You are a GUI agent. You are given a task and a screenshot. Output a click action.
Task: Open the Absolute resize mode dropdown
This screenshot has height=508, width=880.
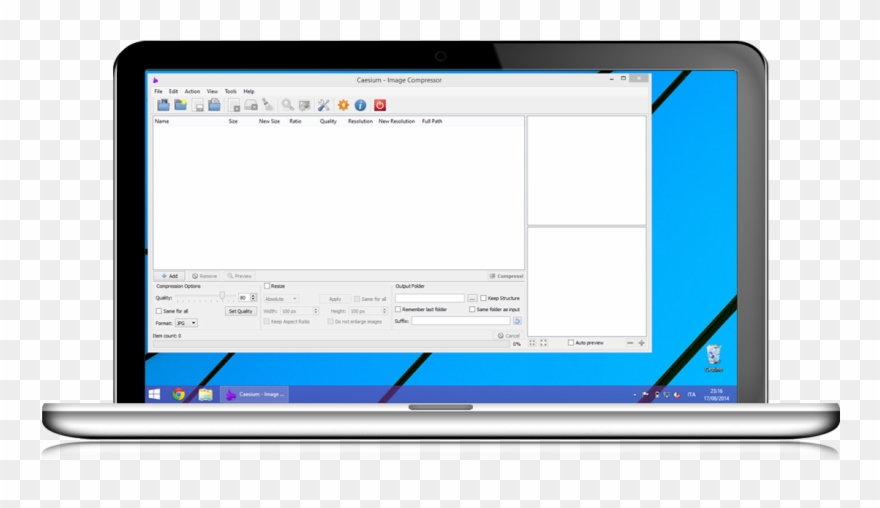(x=281, y=299)
